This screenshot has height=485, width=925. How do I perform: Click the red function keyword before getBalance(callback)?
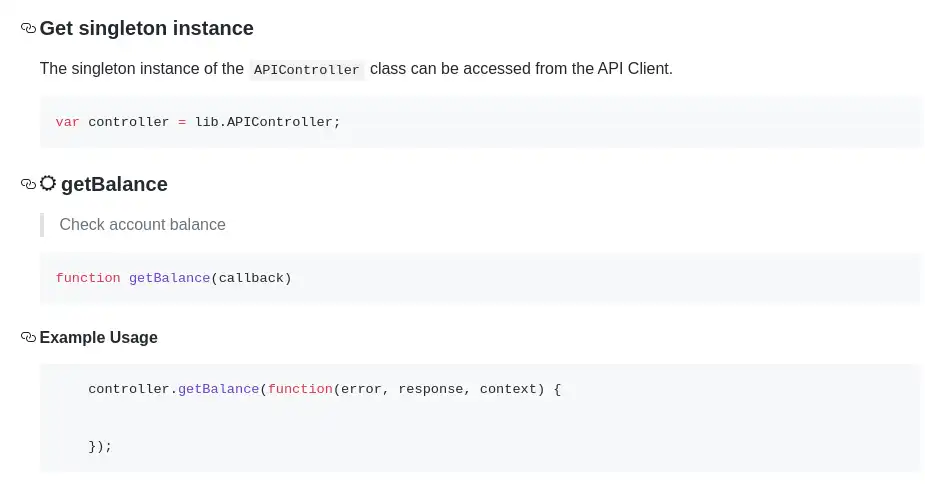coord(88,278)
